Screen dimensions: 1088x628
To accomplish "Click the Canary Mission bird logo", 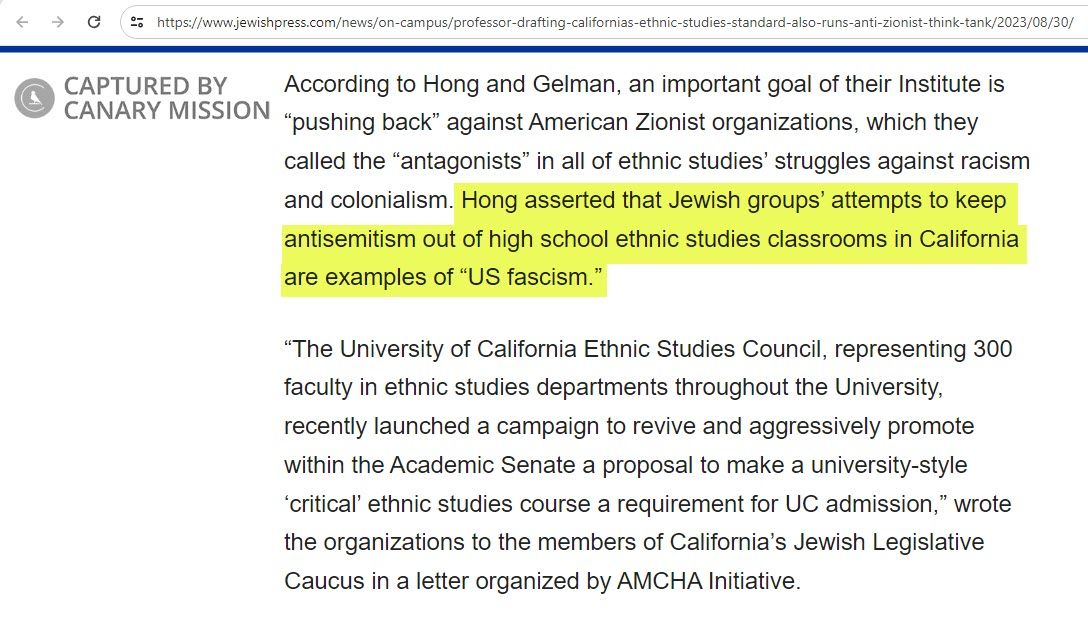I will [x=34, y=98].
